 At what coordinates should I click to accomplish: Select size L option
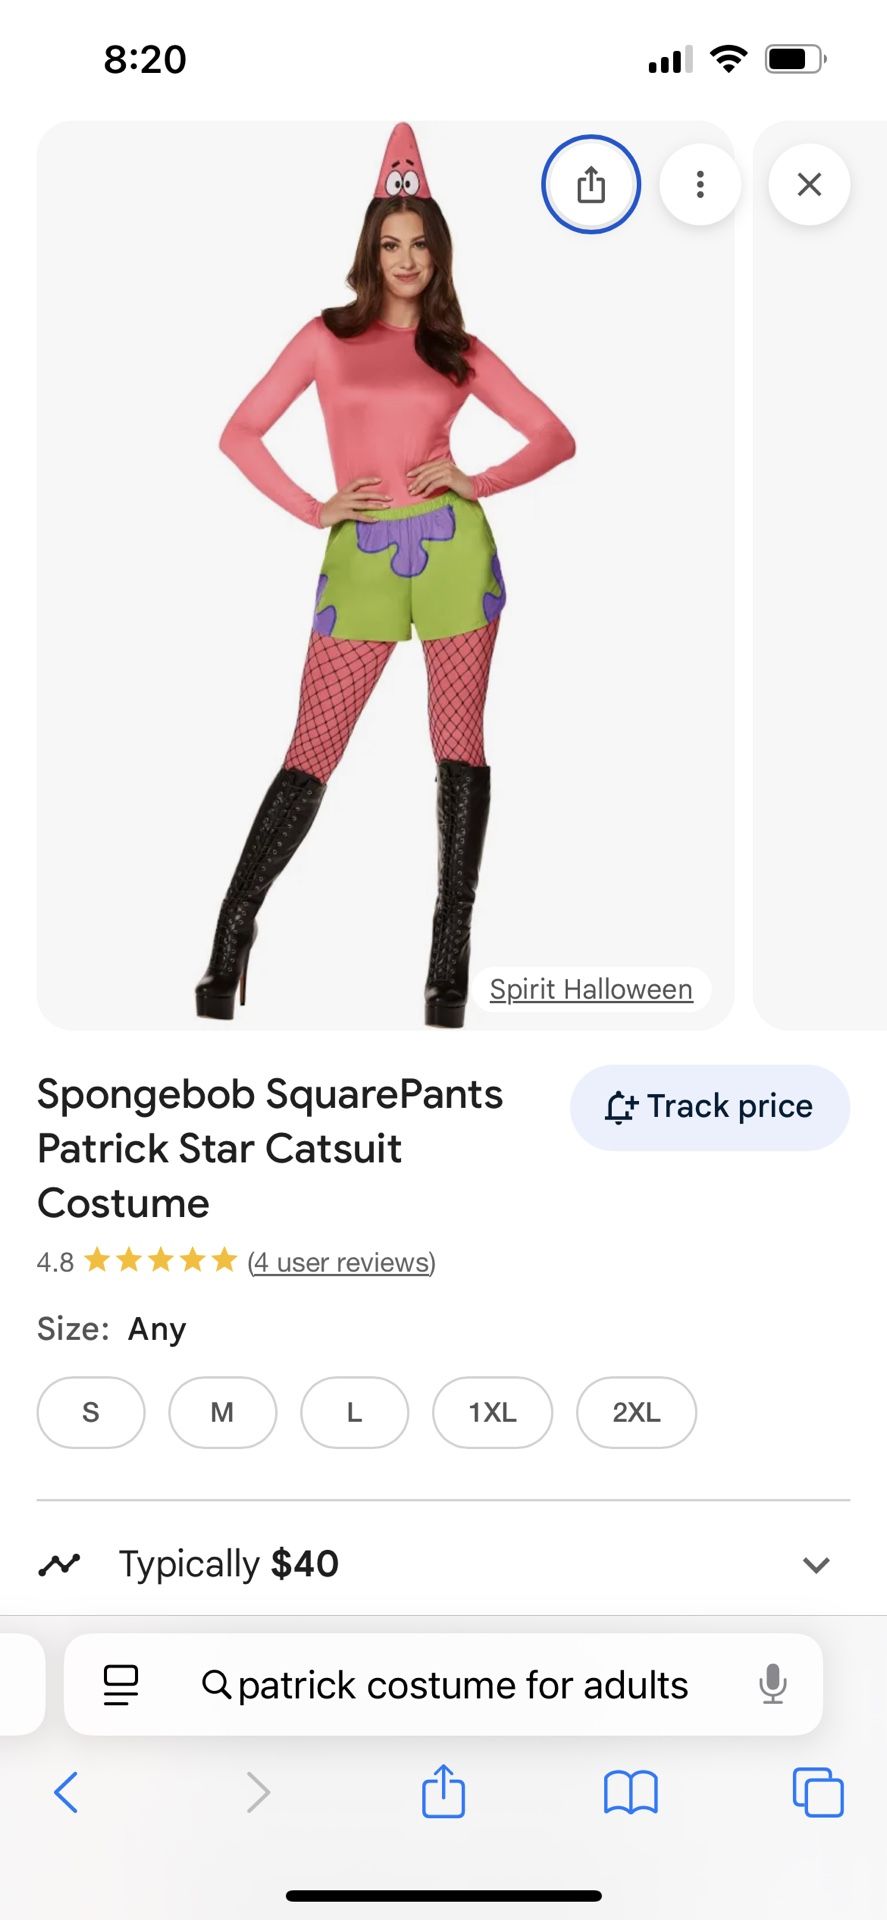(x=354, y=1412)
